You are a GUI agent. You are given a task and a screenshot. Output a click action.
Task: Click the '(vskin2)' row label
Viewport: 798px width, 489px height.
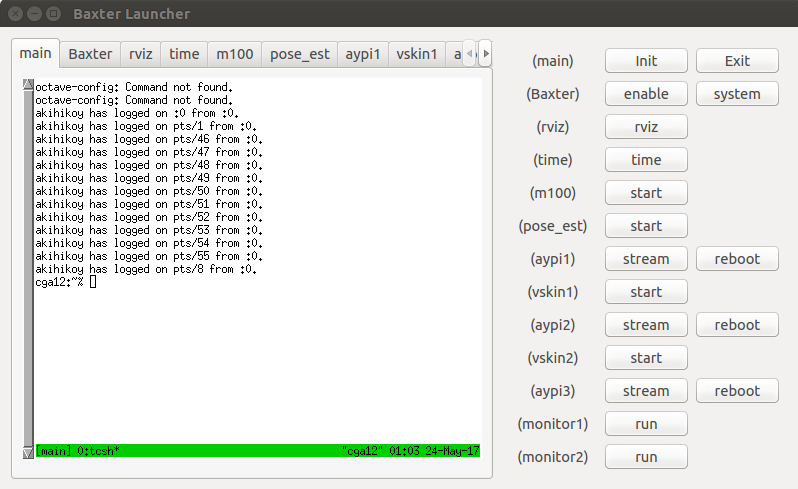tap(553, 358)
